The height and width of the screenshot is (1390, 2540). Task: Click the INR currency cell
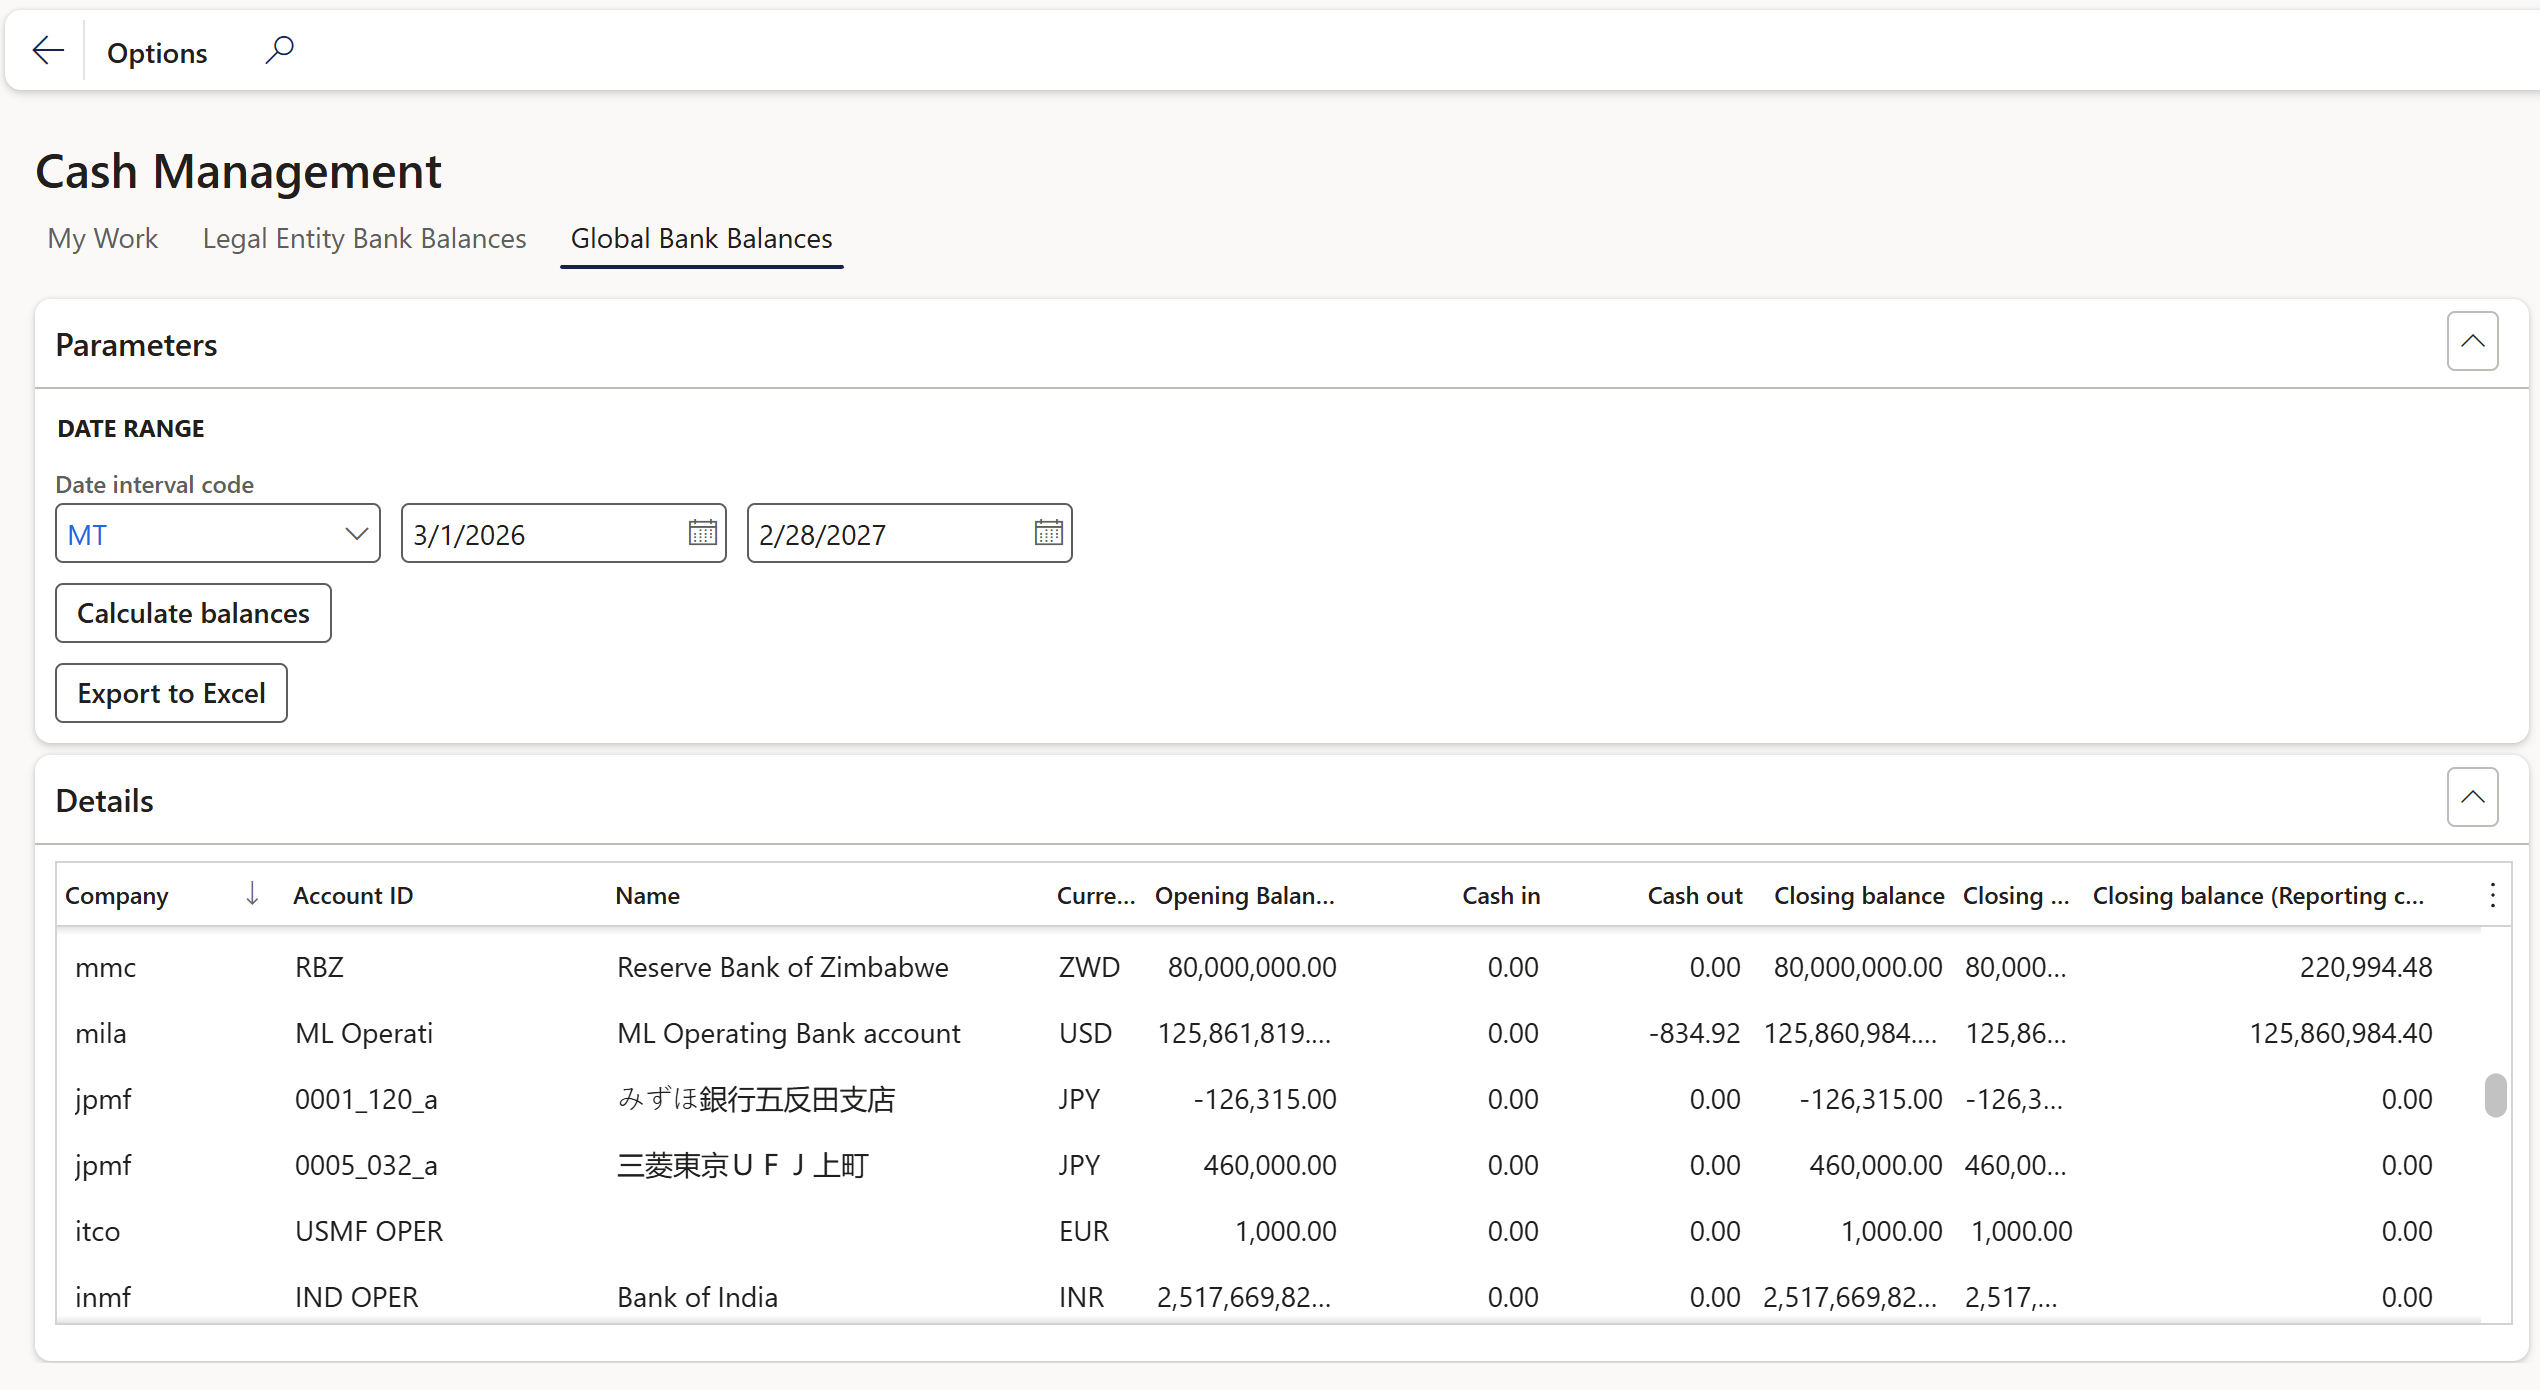tap(1081, 1297)
